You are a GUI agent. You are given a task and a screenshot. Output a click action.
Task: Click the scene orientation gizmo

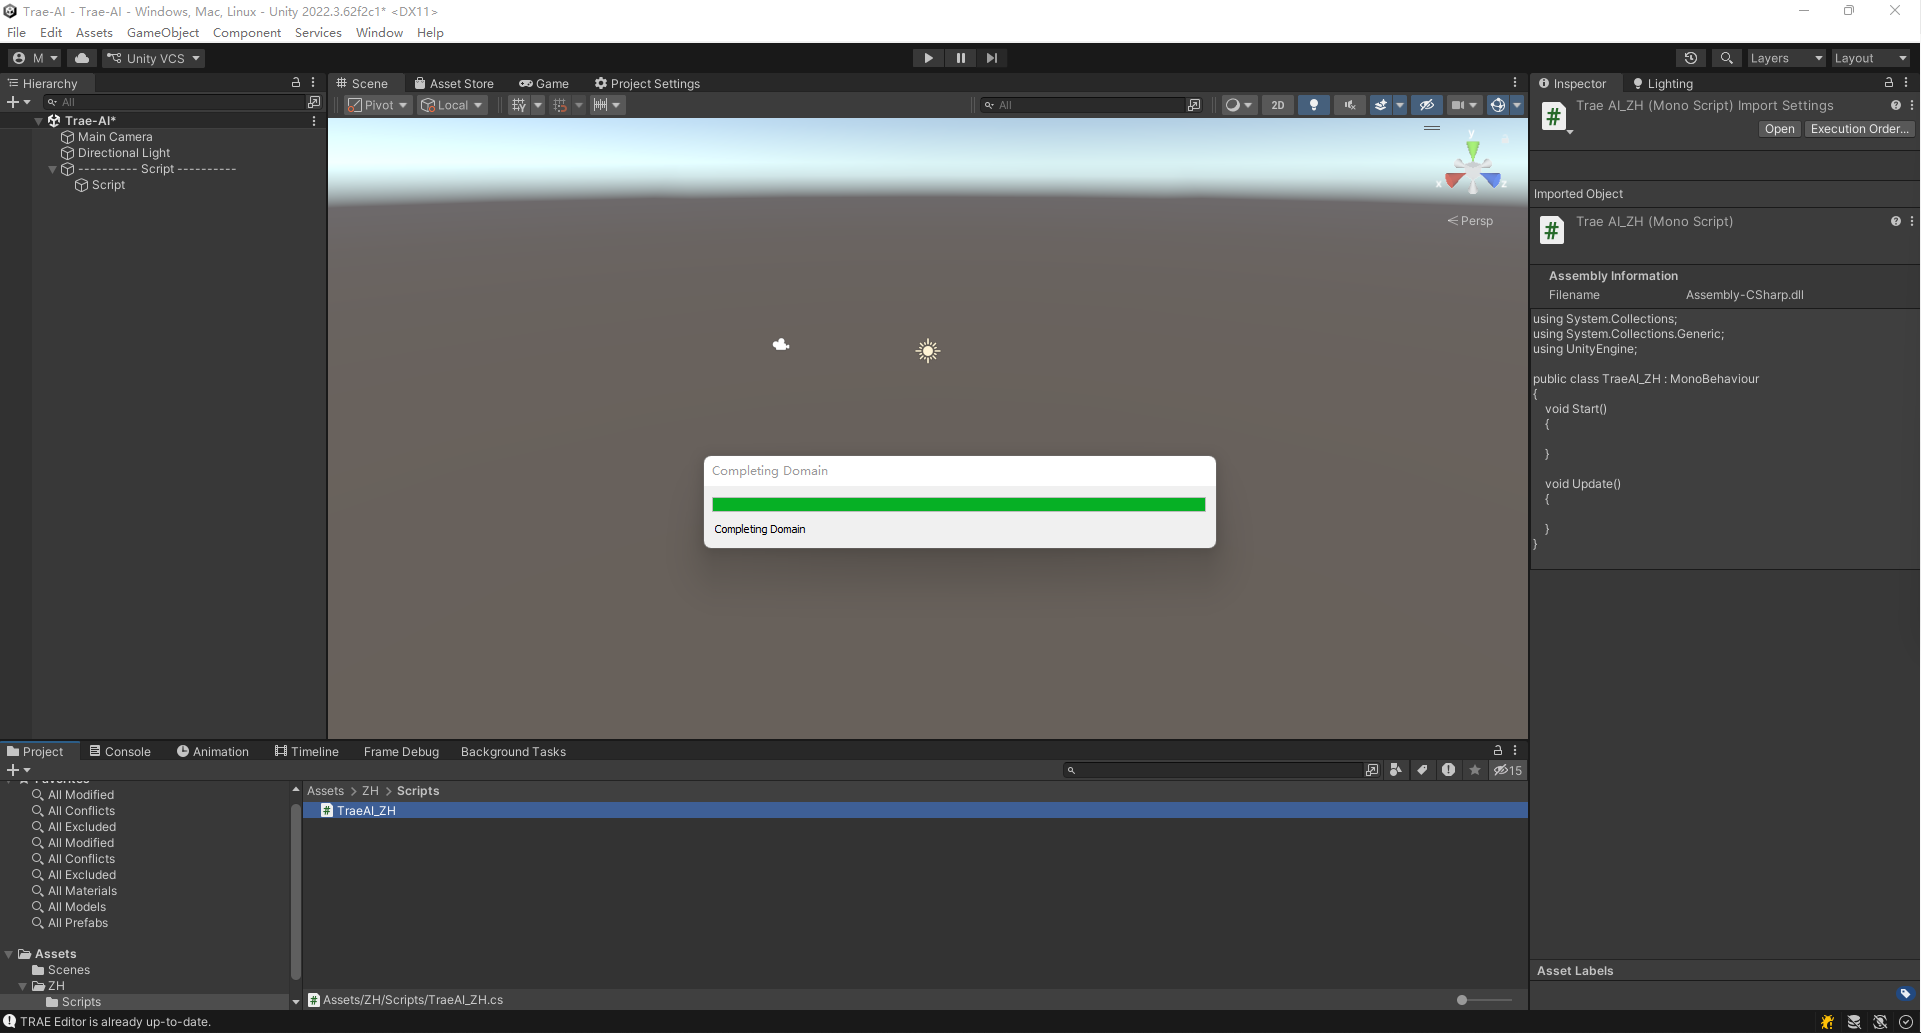[1472, 167]
